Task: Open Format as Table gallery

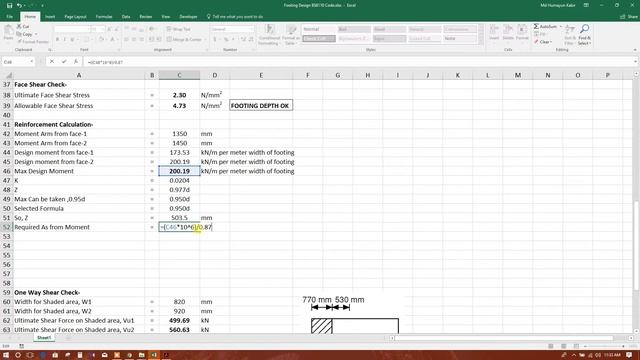Action: [x=291, y=35]
